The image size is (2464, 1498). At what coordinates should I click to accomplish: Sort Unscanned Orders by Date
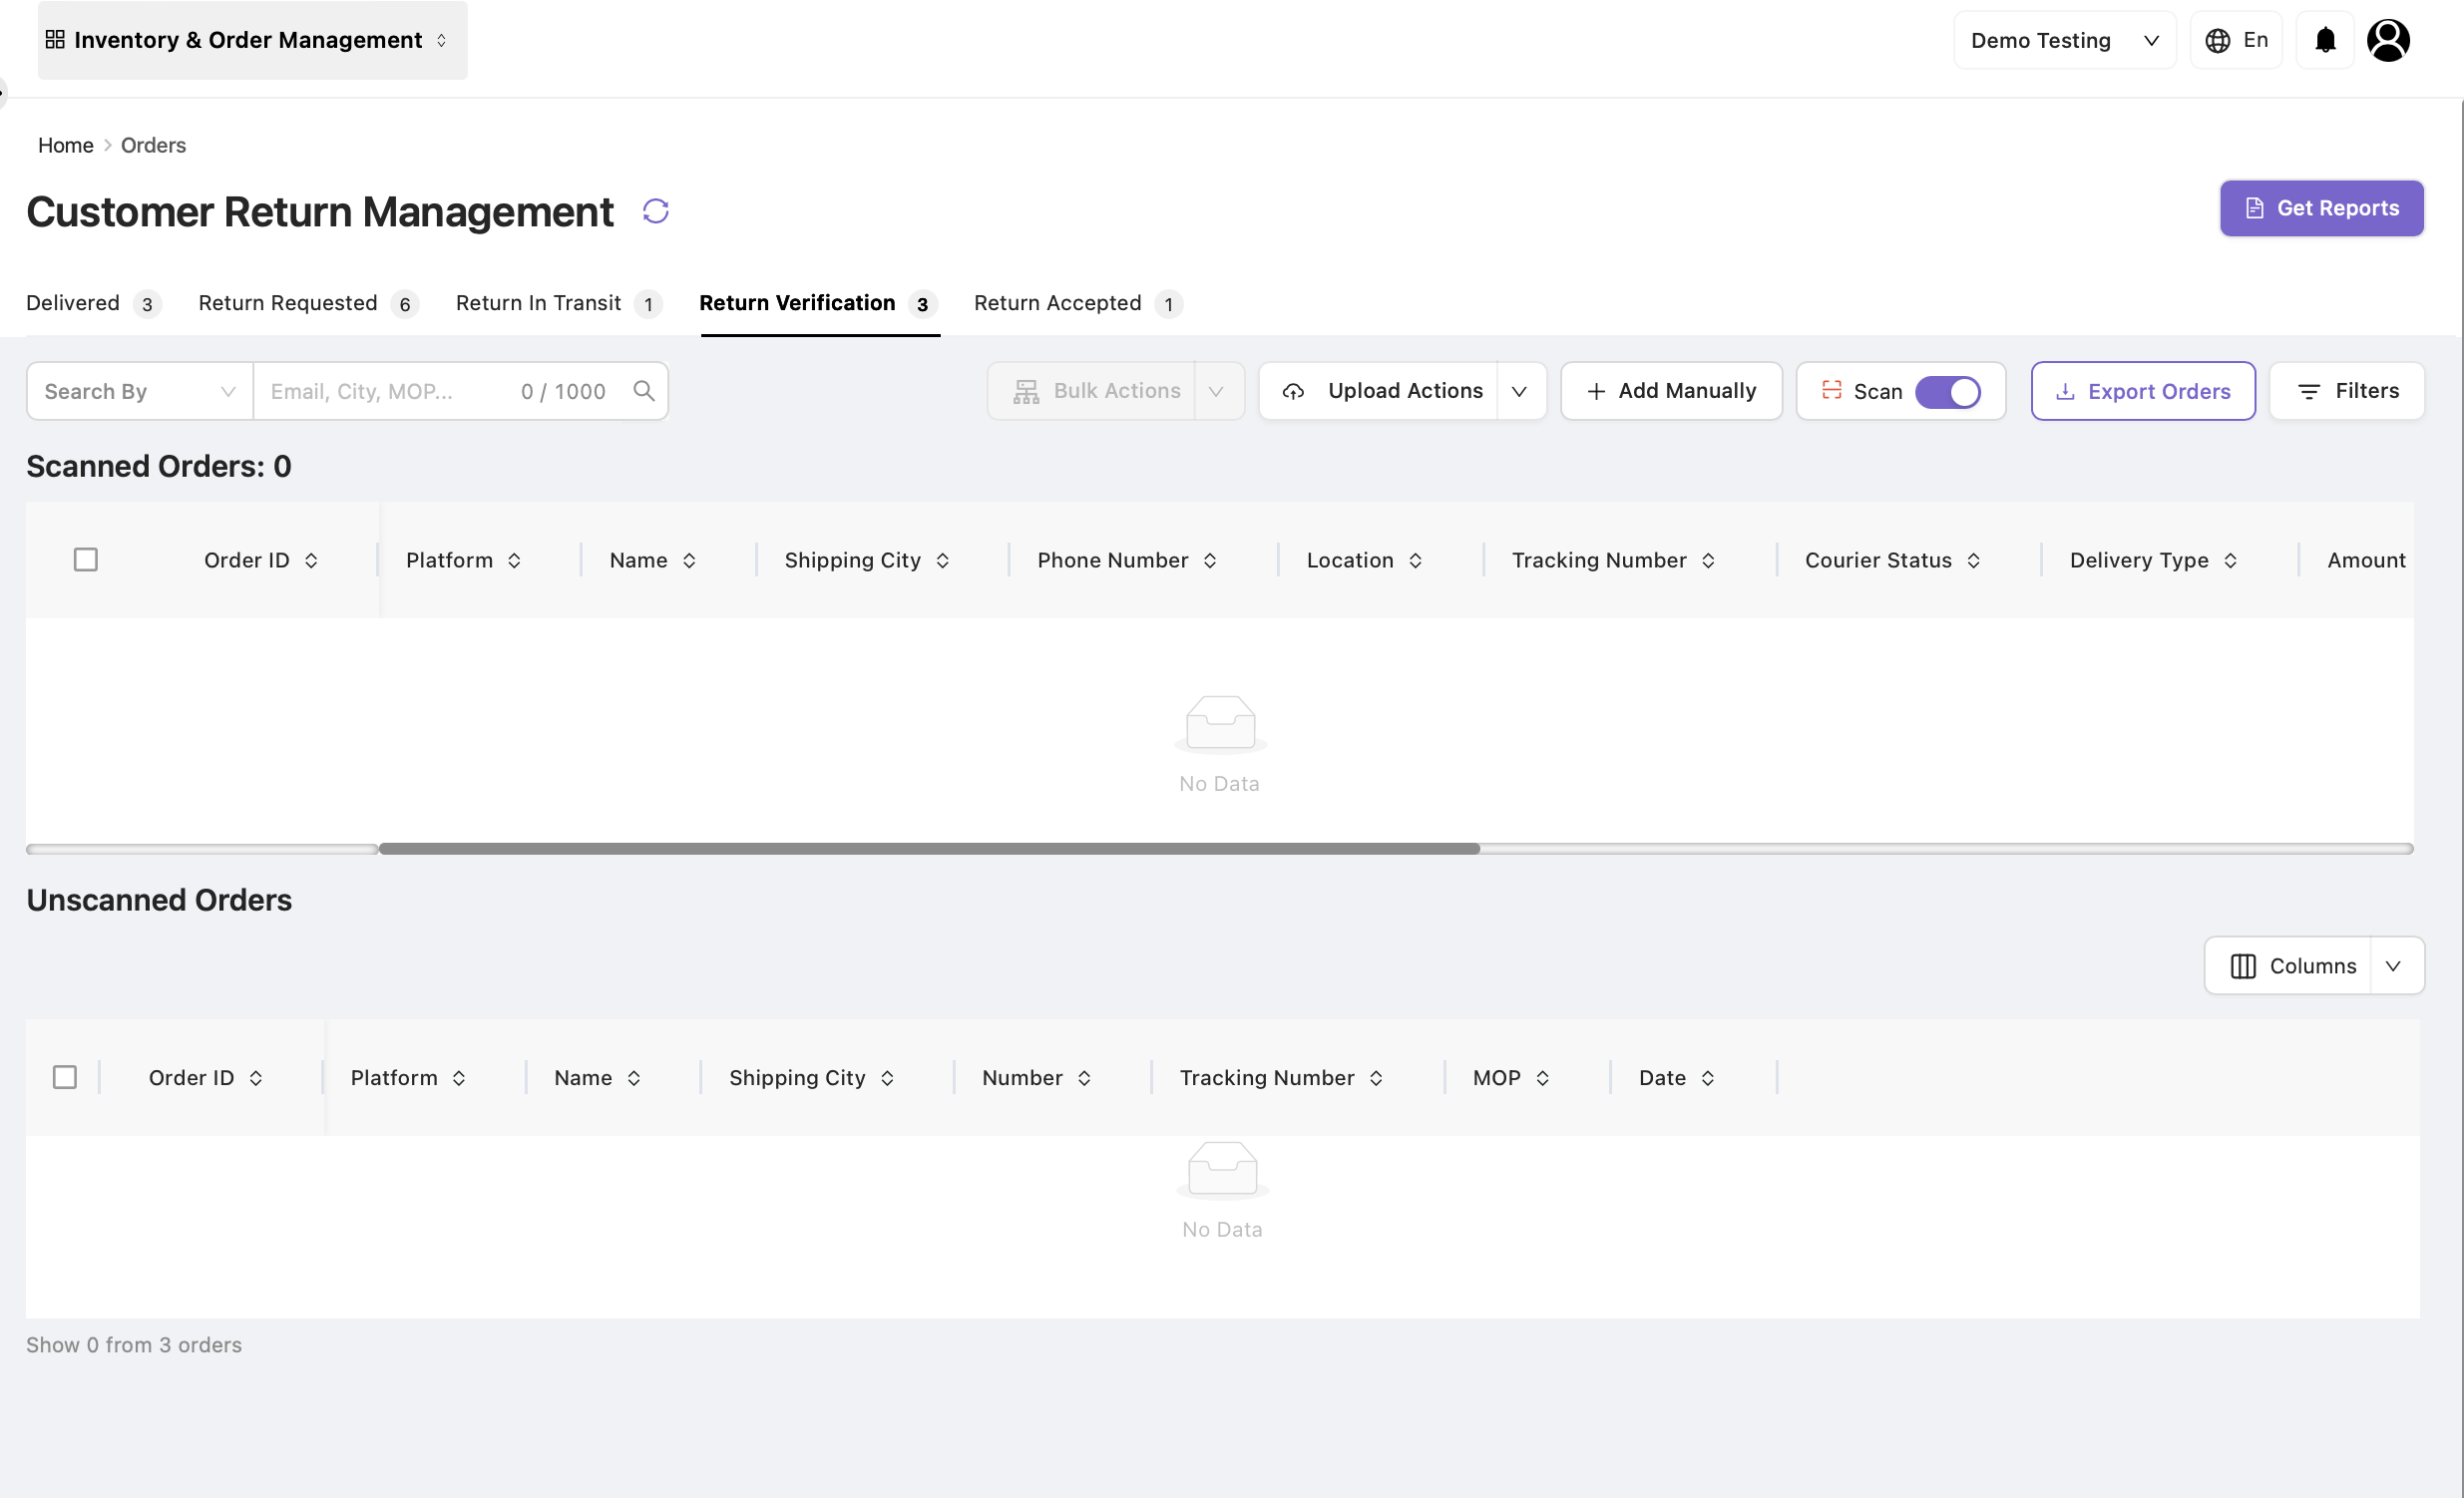point(1708,1078)
